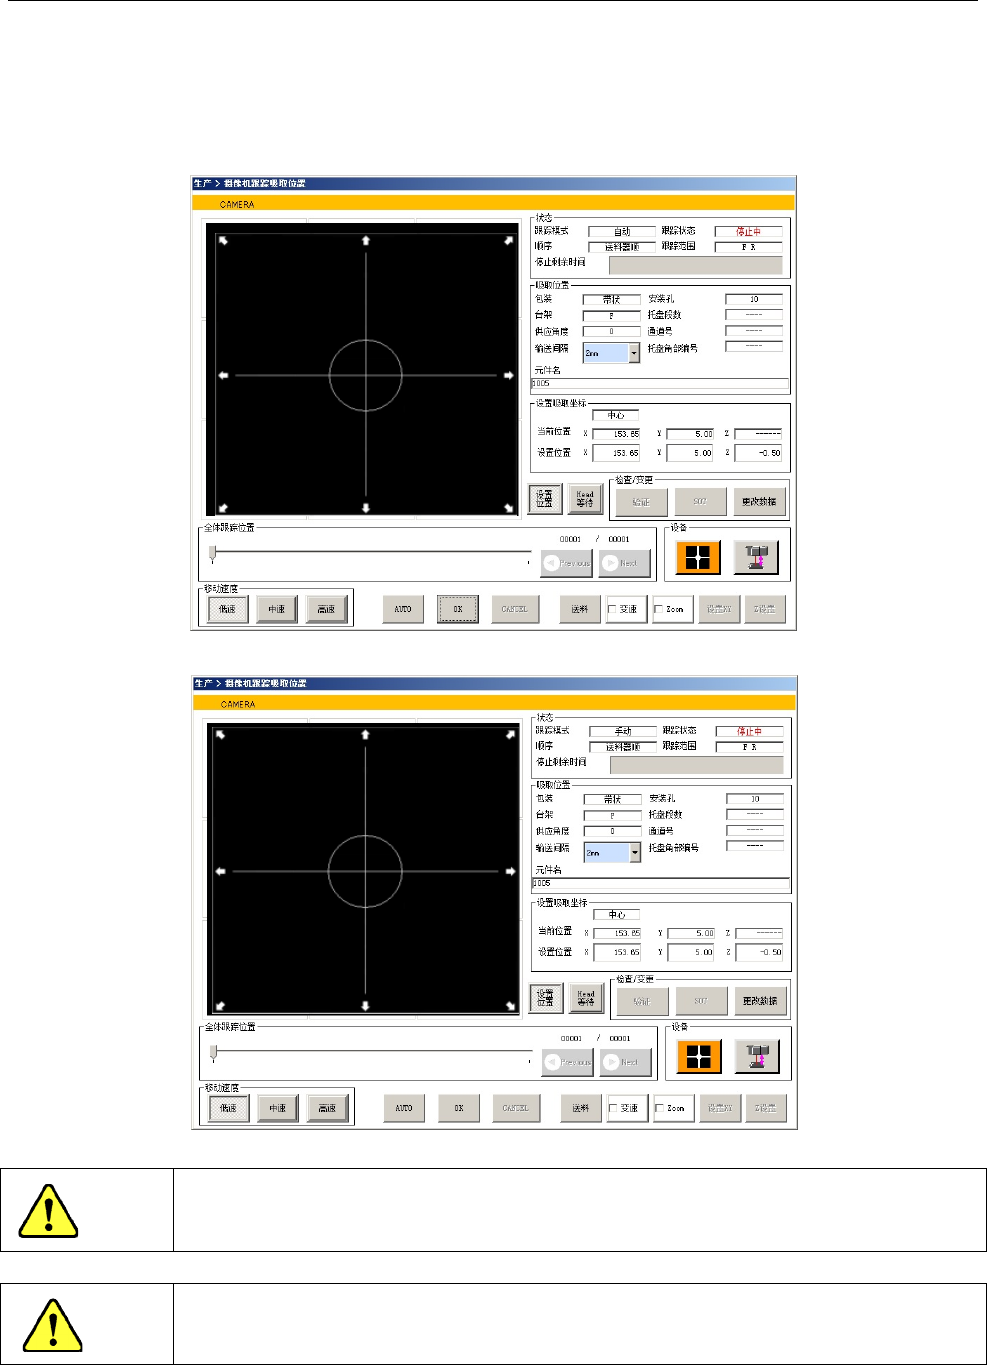Click the 送料 feed button in 自动 window
Screen dimensions: 987x1365
[x=580, y=609]
